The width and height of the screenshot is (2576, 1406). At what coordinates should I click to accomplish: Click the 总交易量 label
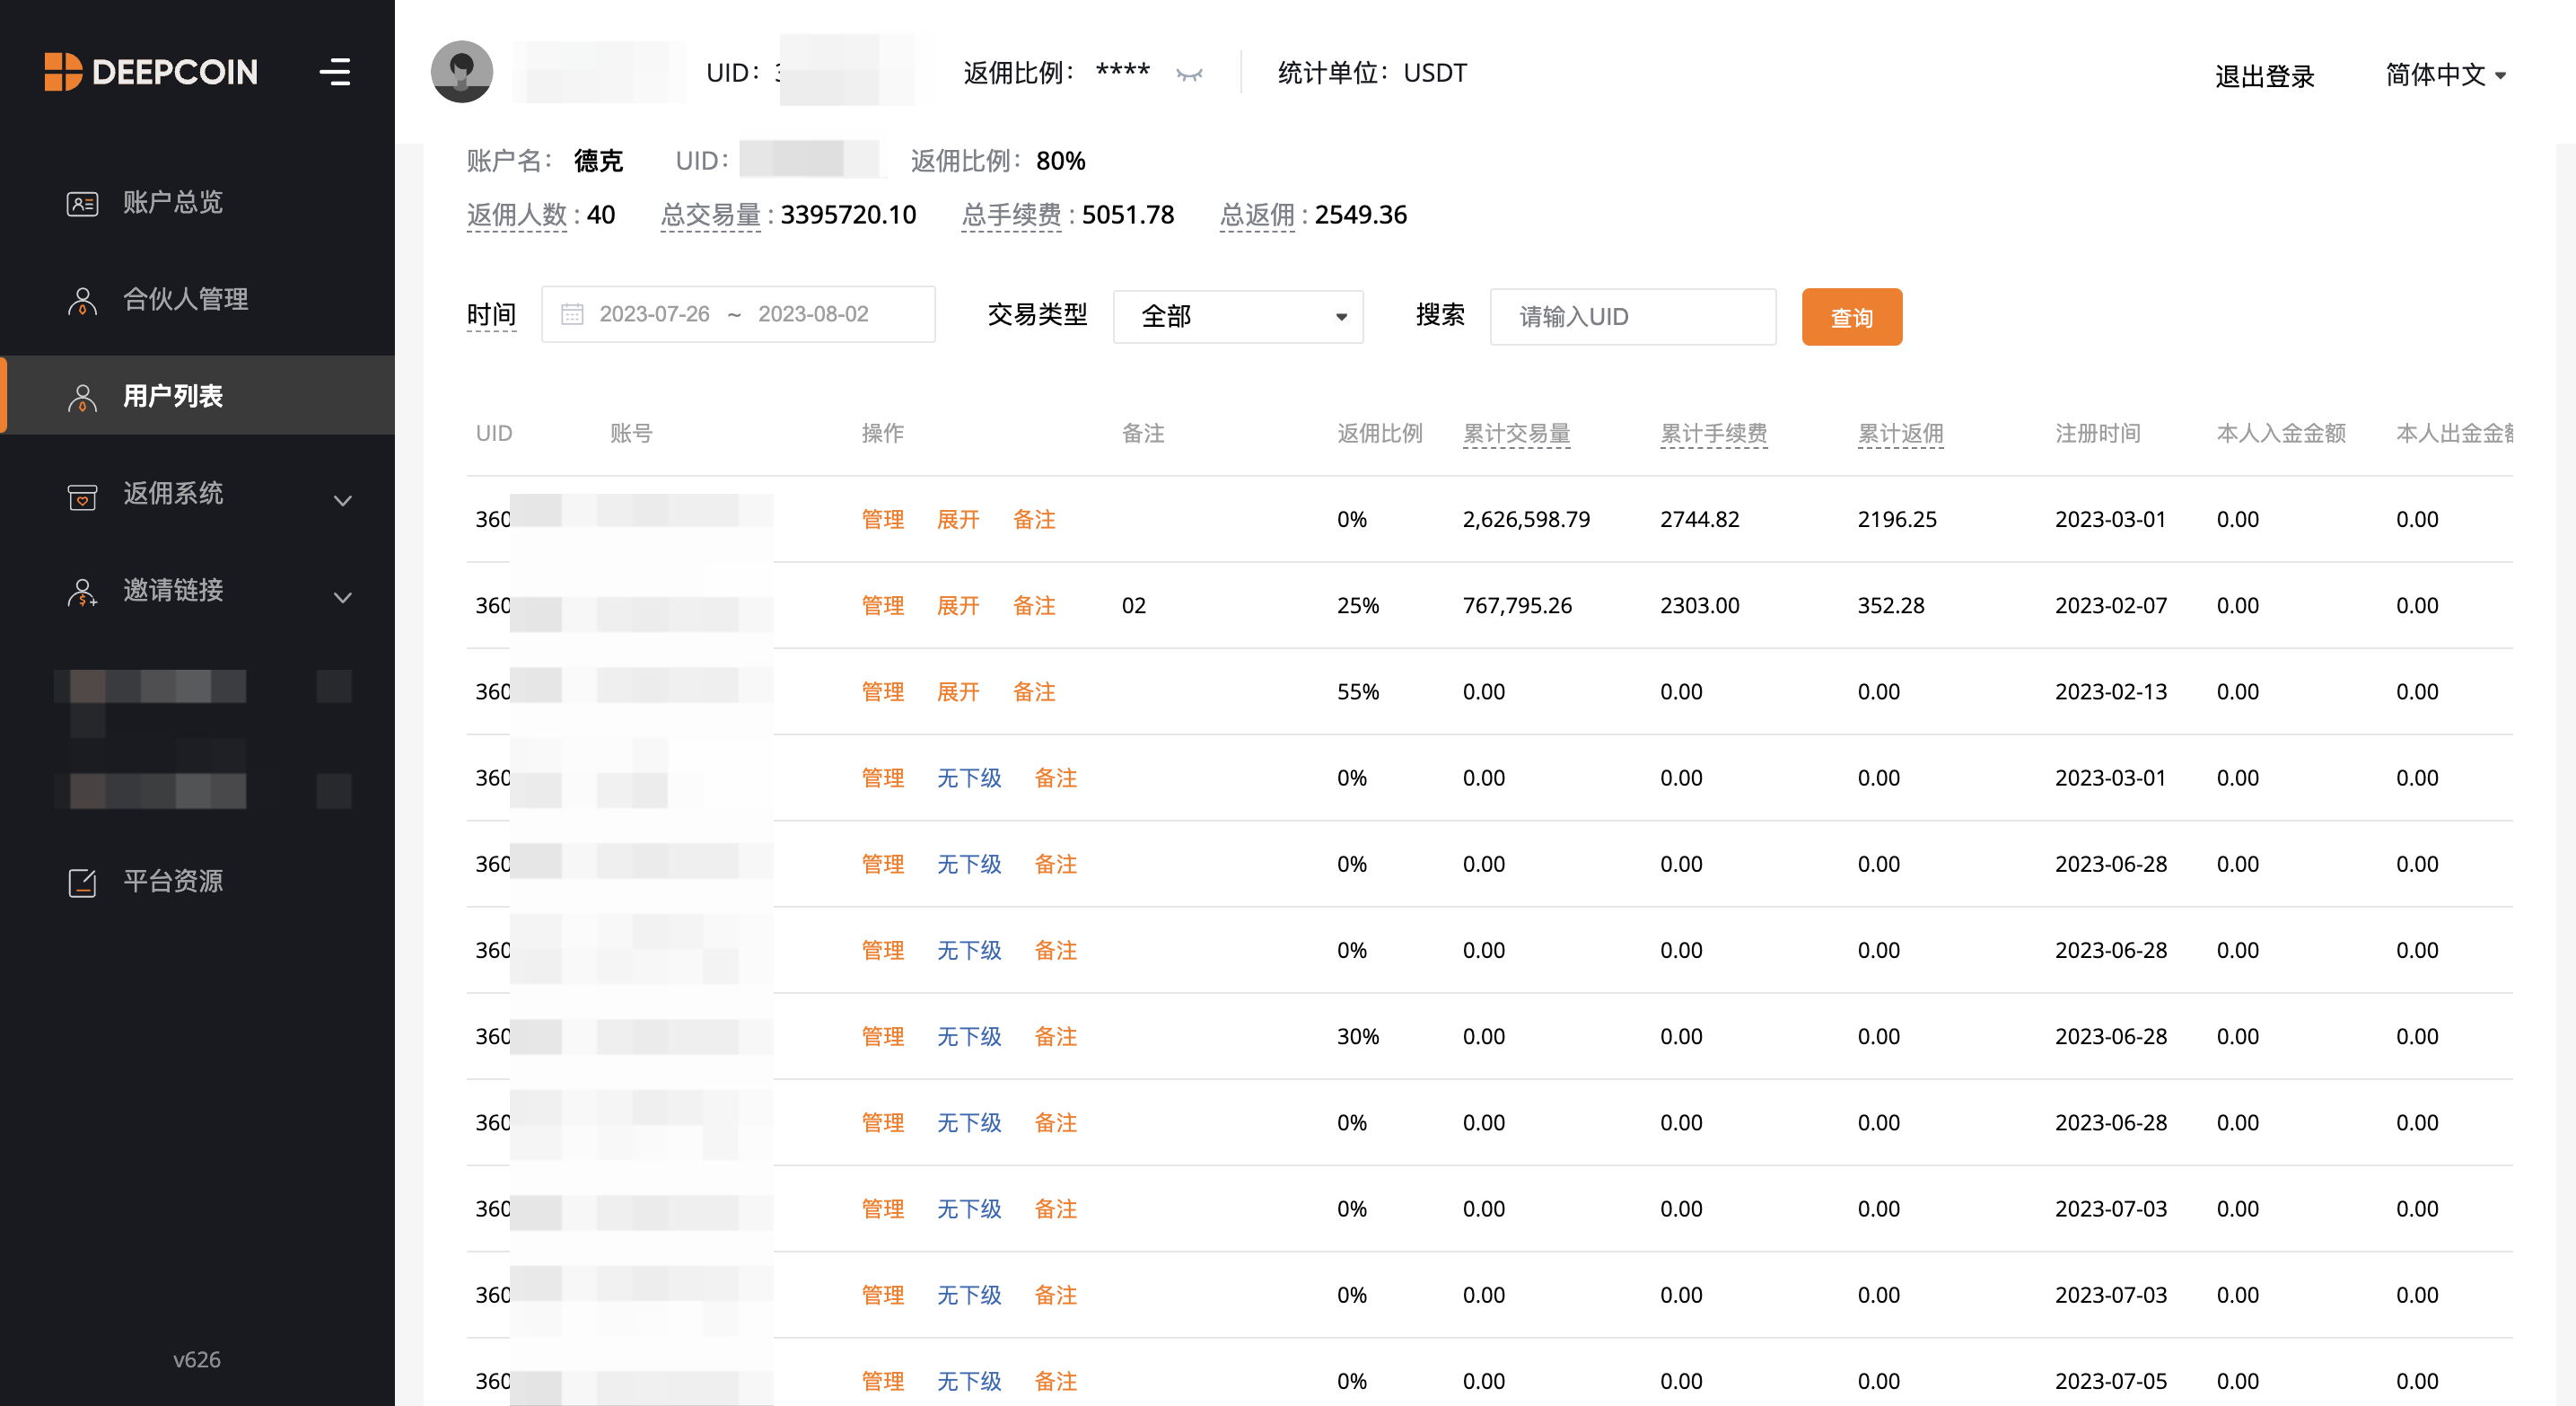(710, 215)
